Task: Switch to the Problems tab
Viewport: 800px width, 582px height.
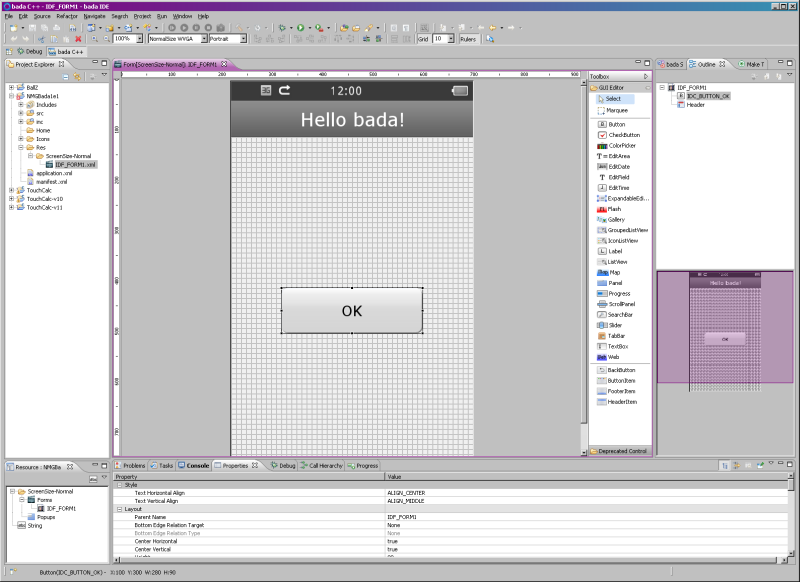Action: point(134,465)
